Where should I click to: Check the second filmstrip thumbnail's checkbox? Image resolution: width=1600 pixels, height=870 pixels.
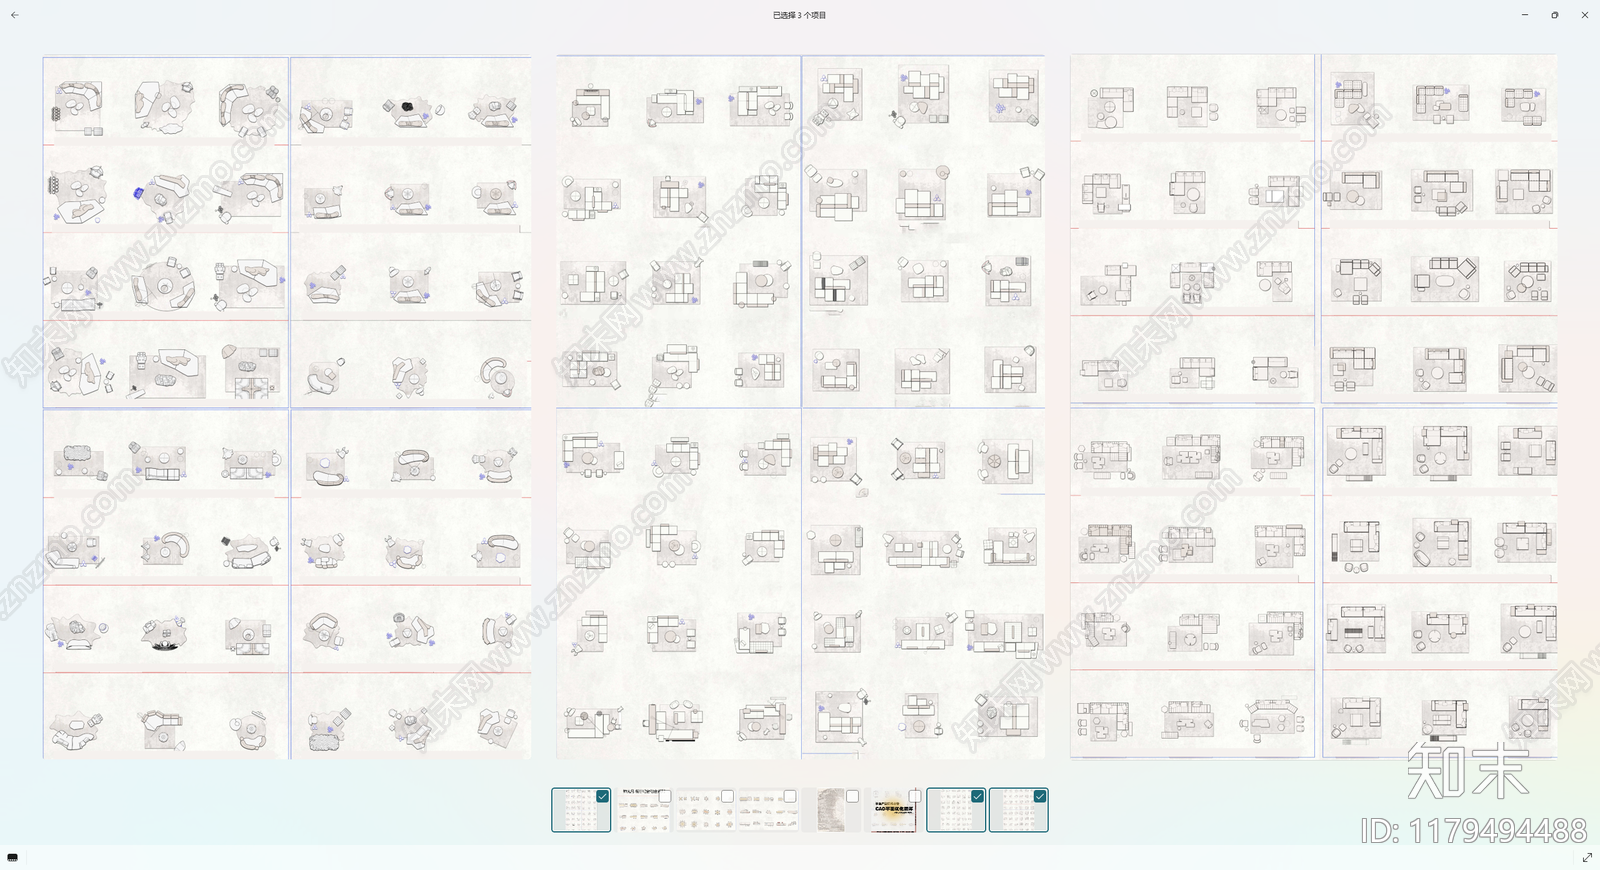(665, 796)
